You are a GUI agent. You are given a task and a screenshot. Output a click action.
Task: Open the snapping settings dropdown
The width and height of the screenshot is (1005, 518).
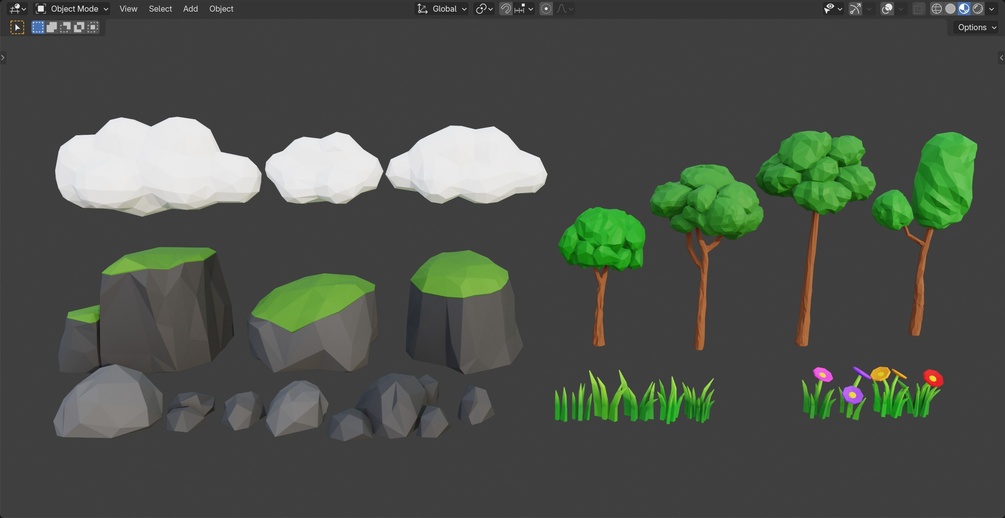tap(524, 9)
